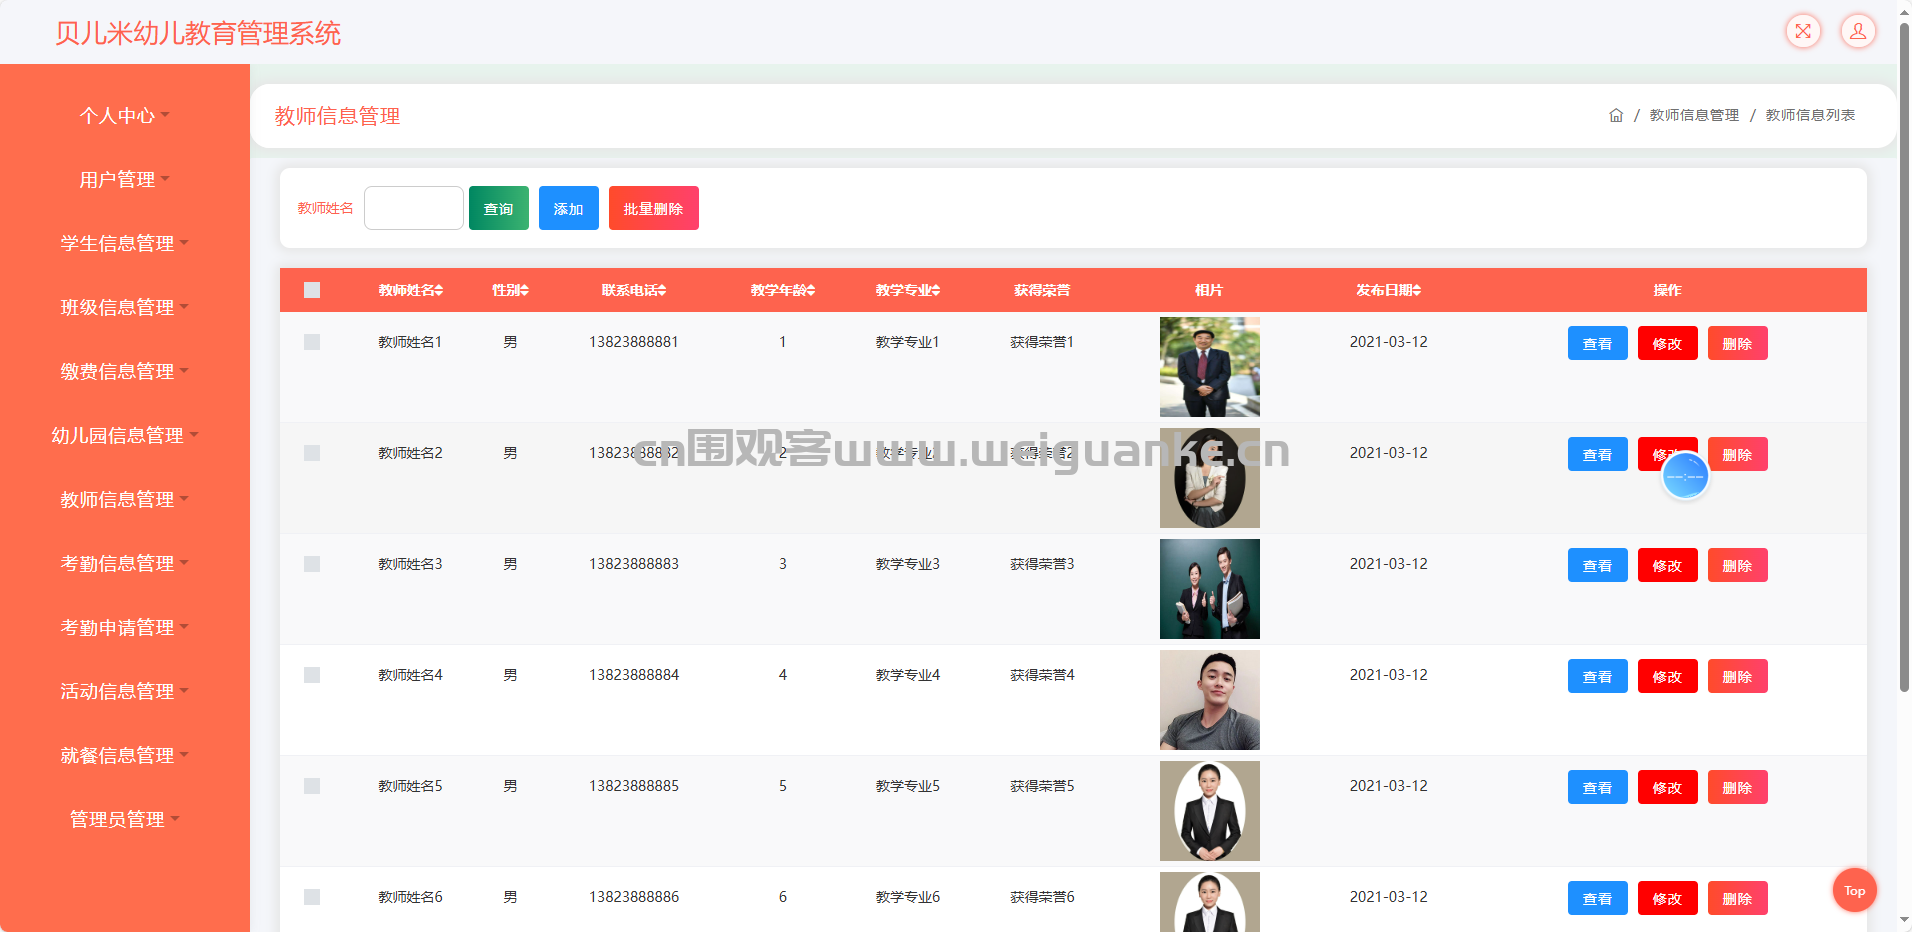Click the fullscreen toggle icon in header
Image resolution: width=1912 pixels, height=932 pixels.
[x=1803, y=31]
